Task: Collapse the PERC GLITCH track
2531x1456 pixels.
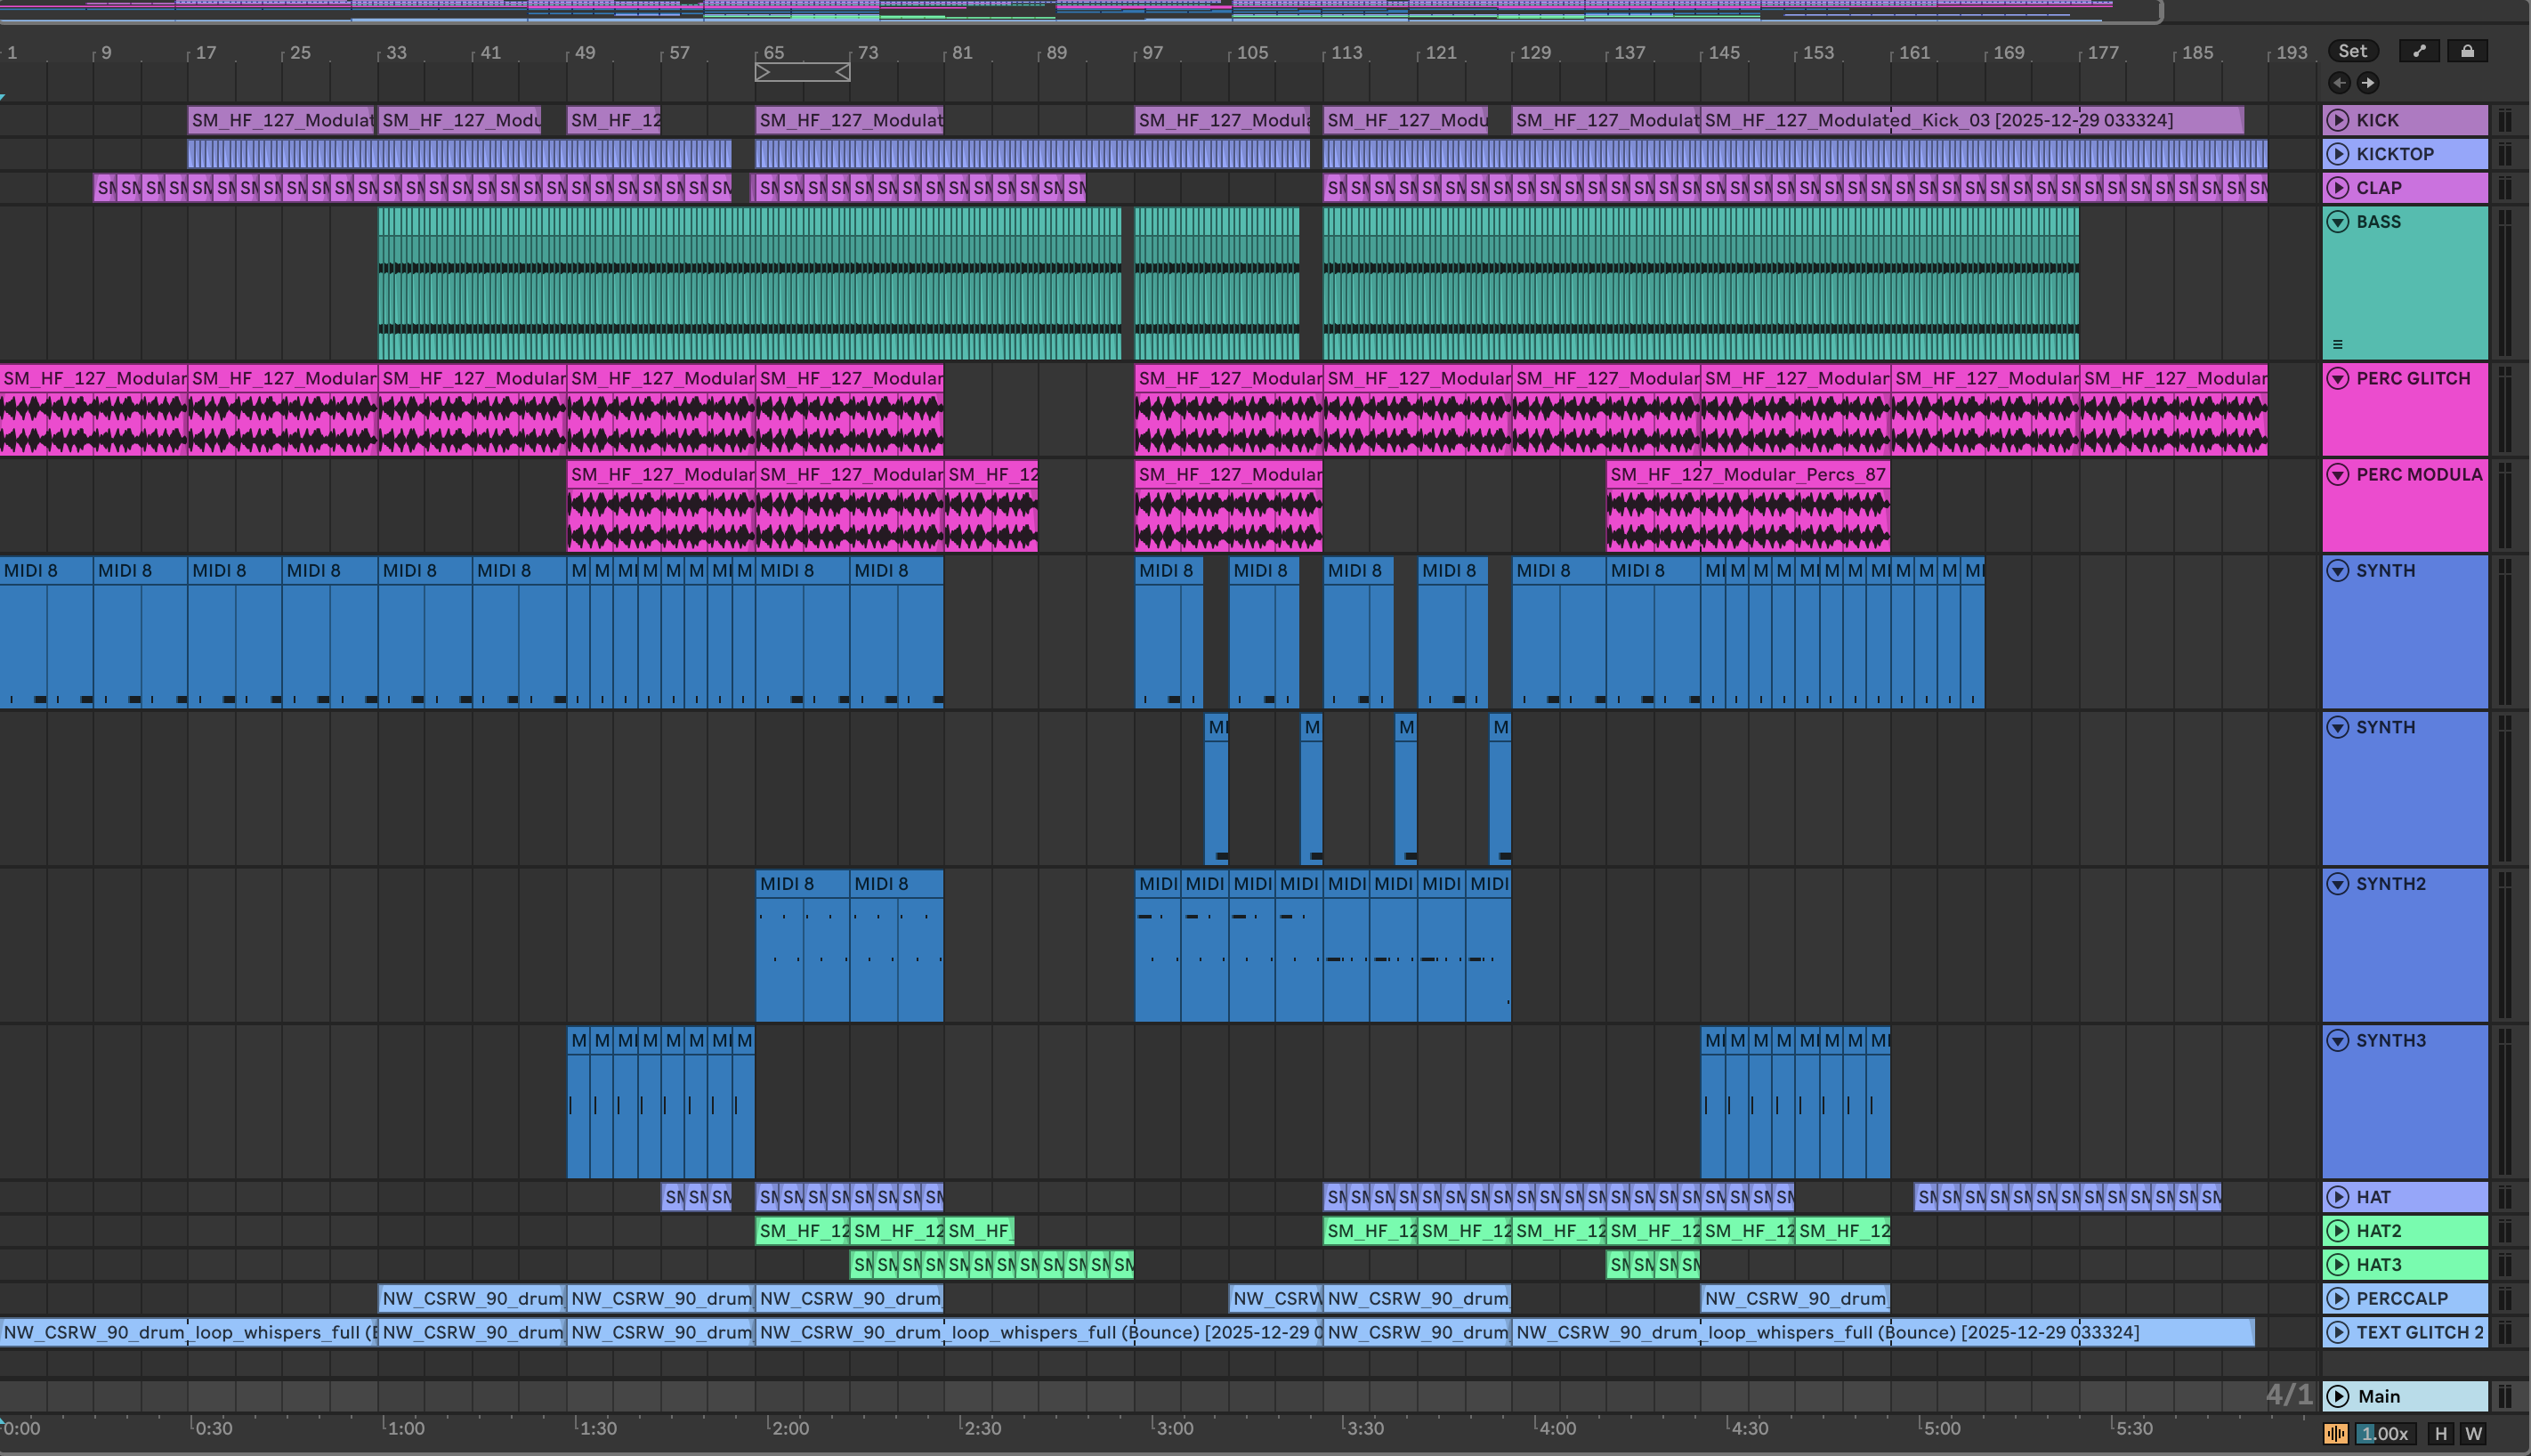Action: coord(2338,379)
